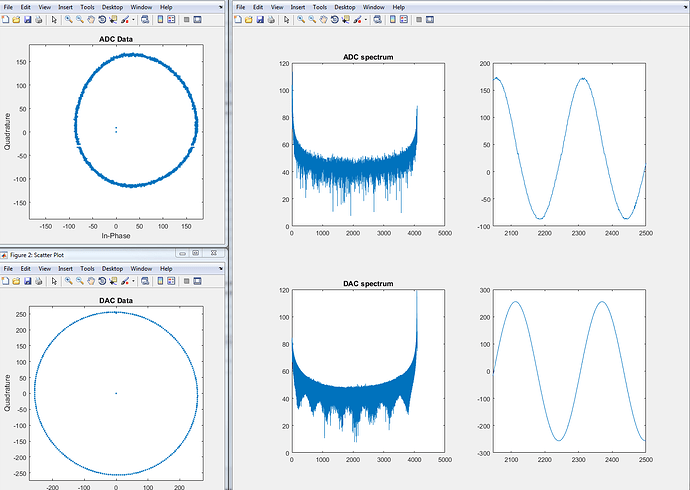Save figure icon in Scatter Plot window

click(27, 281)
